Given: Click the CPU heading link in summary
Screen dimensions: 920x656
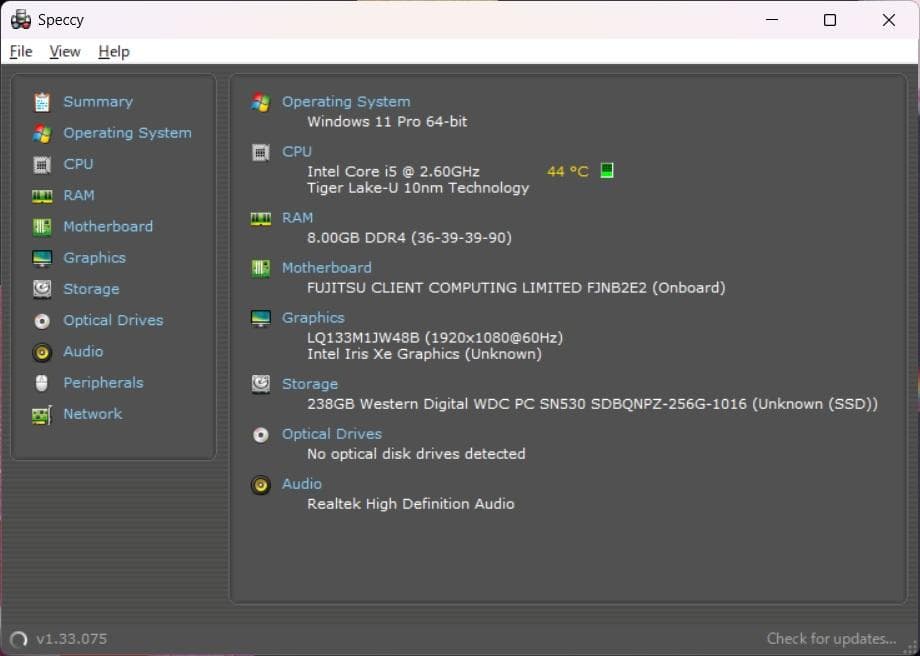Looking at the screenshot, I should (297, 152).
